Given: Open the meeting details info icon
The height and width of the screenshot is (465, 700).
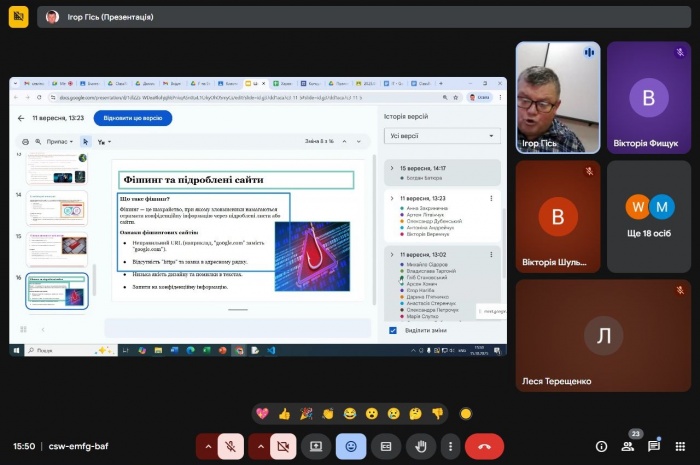Looking at the screenshot, I should [x=601, y=446].
